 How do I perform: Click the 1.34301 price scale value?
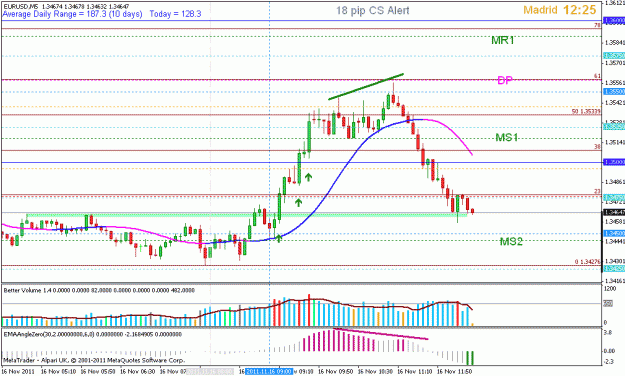[614, 261]
